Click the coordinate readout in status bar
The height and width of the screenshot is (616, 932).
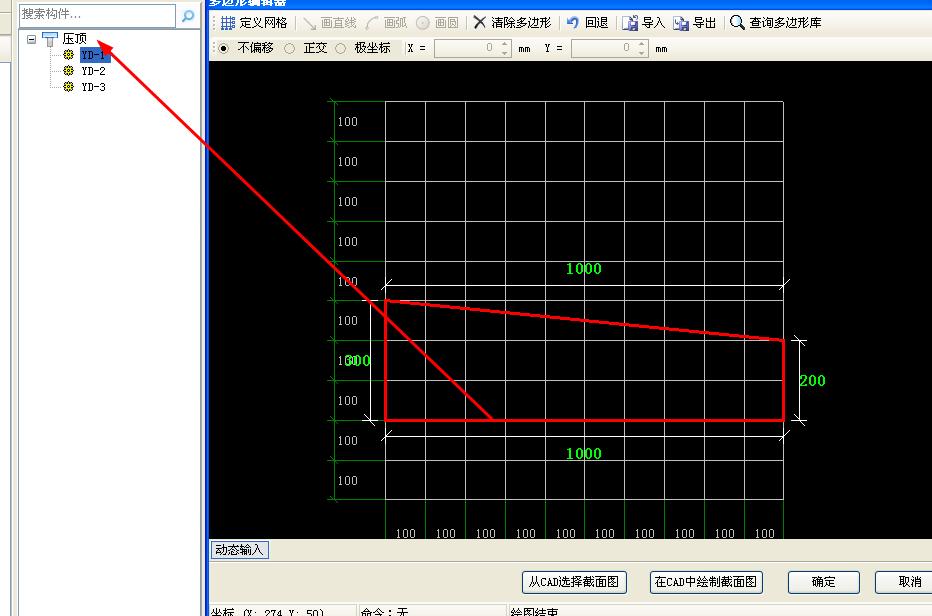point(267,611)
